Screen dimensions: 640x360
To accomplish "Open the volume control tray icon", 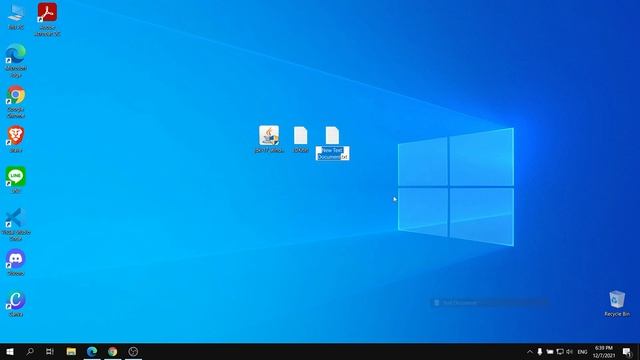I will point(569,351).
